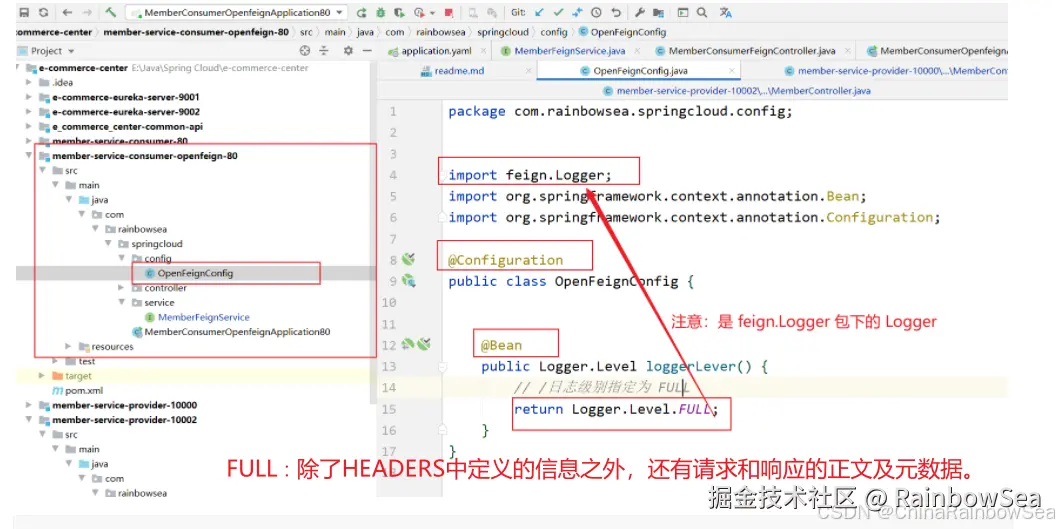Click the Translate icon at toolbar end

725,12
